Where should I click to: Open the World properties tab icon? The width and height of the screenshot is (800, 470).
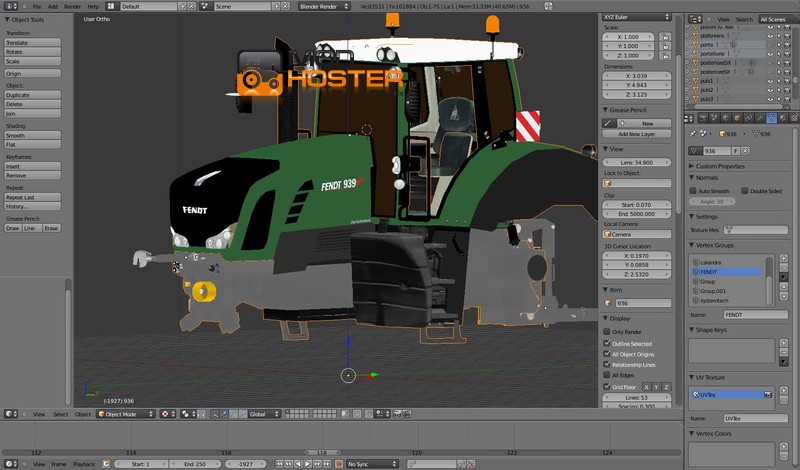click(726, 118)
